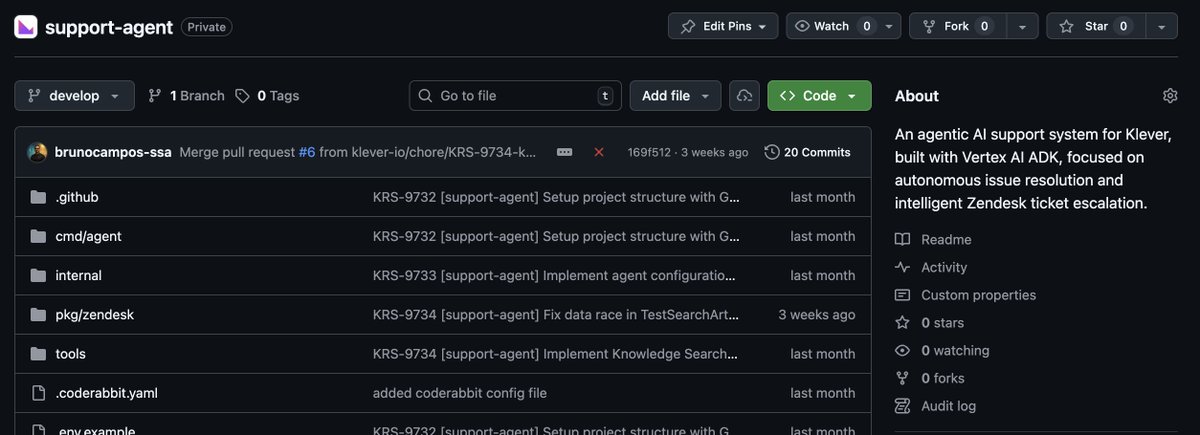
Task: Expand commit message ellipsis button
Action: (564, 152)
